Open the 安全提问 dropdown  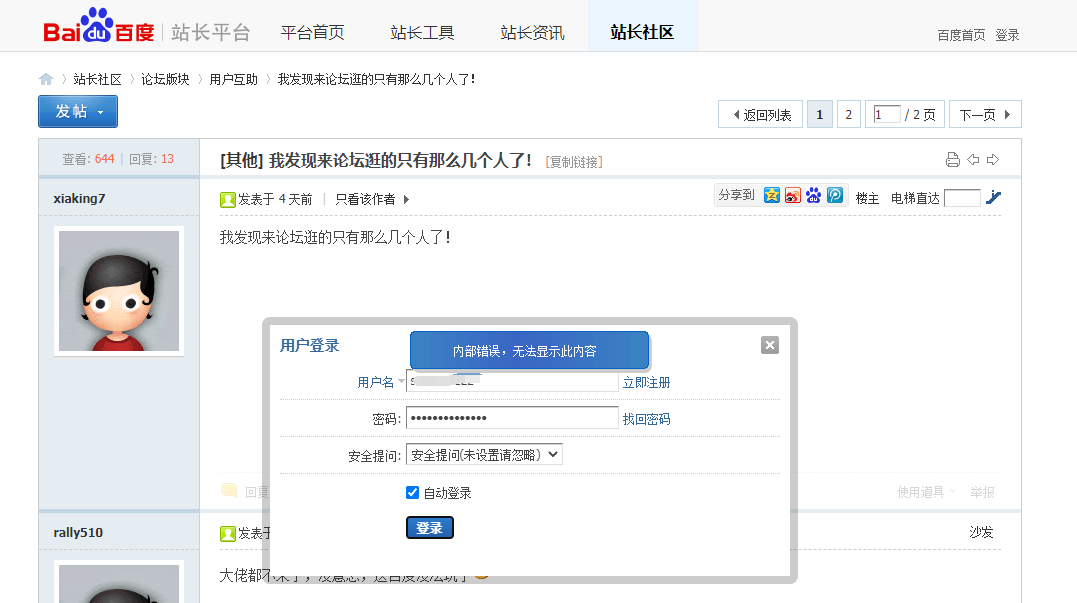484,455
